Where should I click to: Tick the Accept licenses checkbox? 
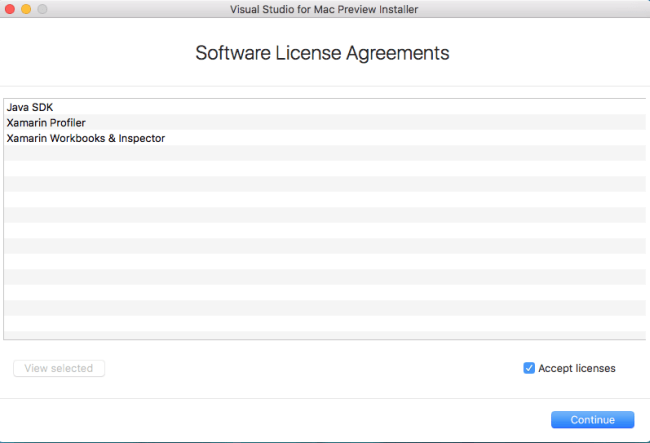[529, 368]
